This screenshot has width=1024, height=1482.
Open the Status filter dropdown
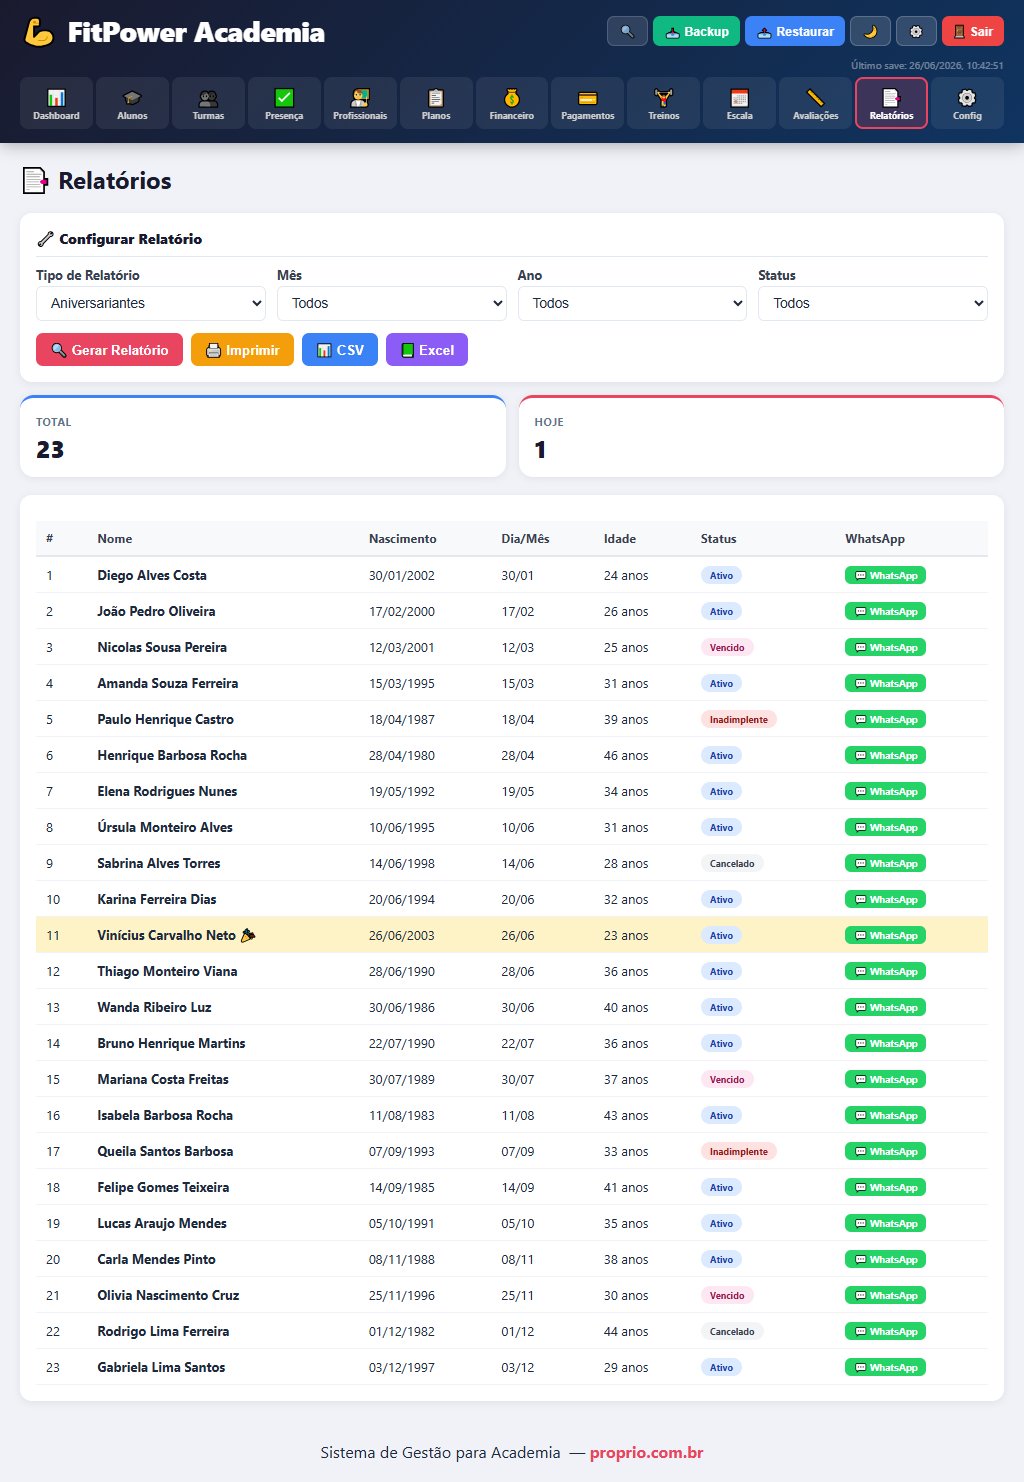click(873, 303)
